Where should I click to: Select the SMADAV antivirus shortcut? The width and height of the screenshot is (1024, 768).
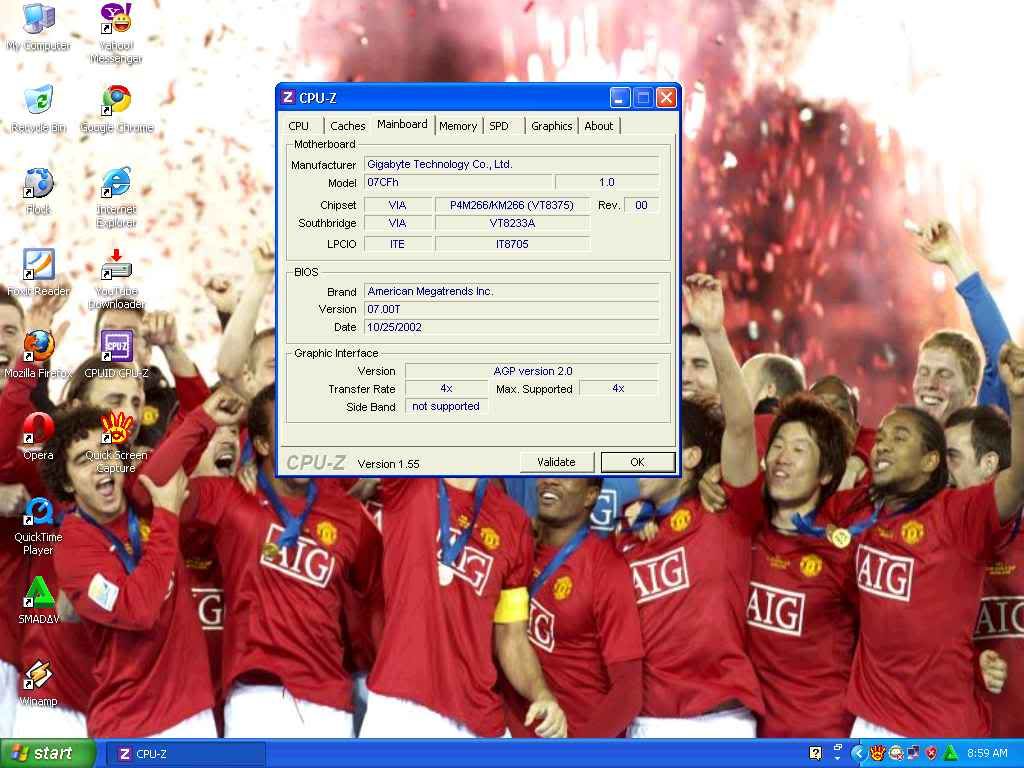(x=38, y=601)
